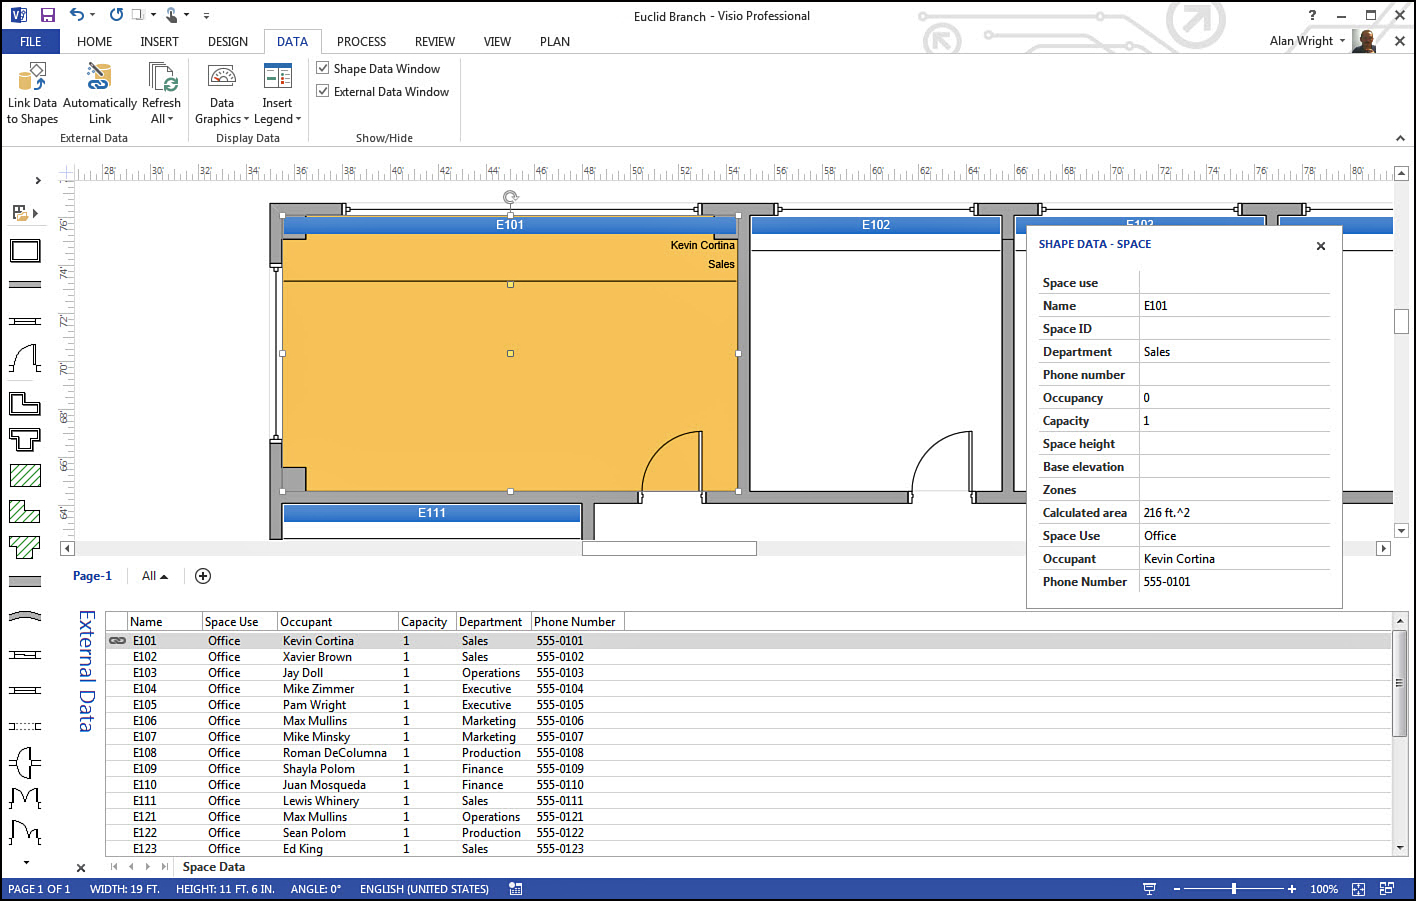Select the curved wall shape in the stencil
The image size is (1416, 901).
pyautogui.click(x=25, y=617)
